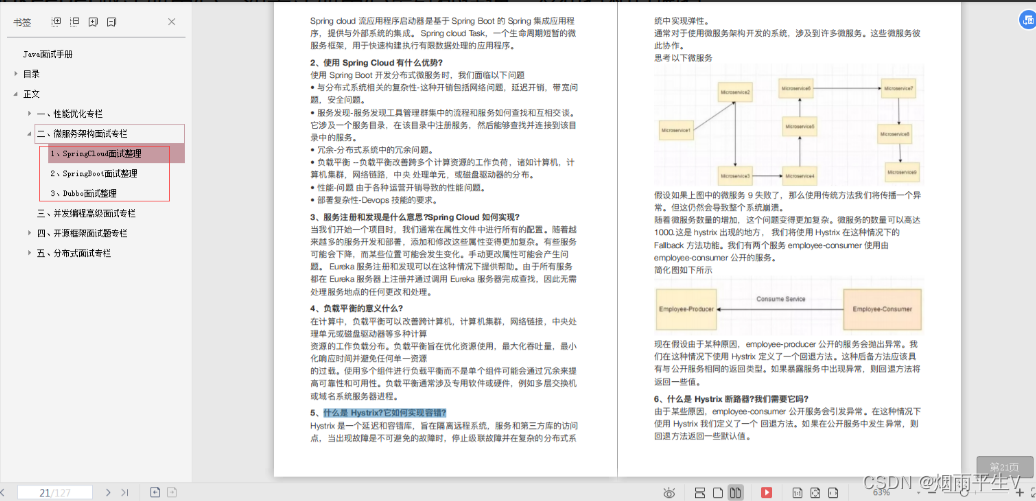Click the Employee-Consumer box in diagram
Image resolution: width=1036 pixels, height=501 pixels.
(882, 309)
